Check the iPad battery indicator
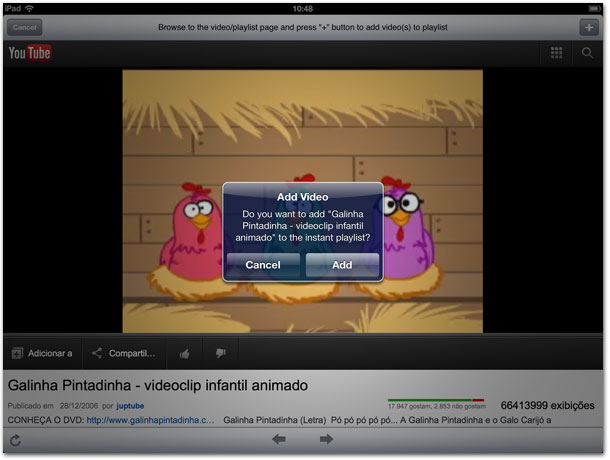The height and width of the screenshot is (460, 610). [594, 8]
